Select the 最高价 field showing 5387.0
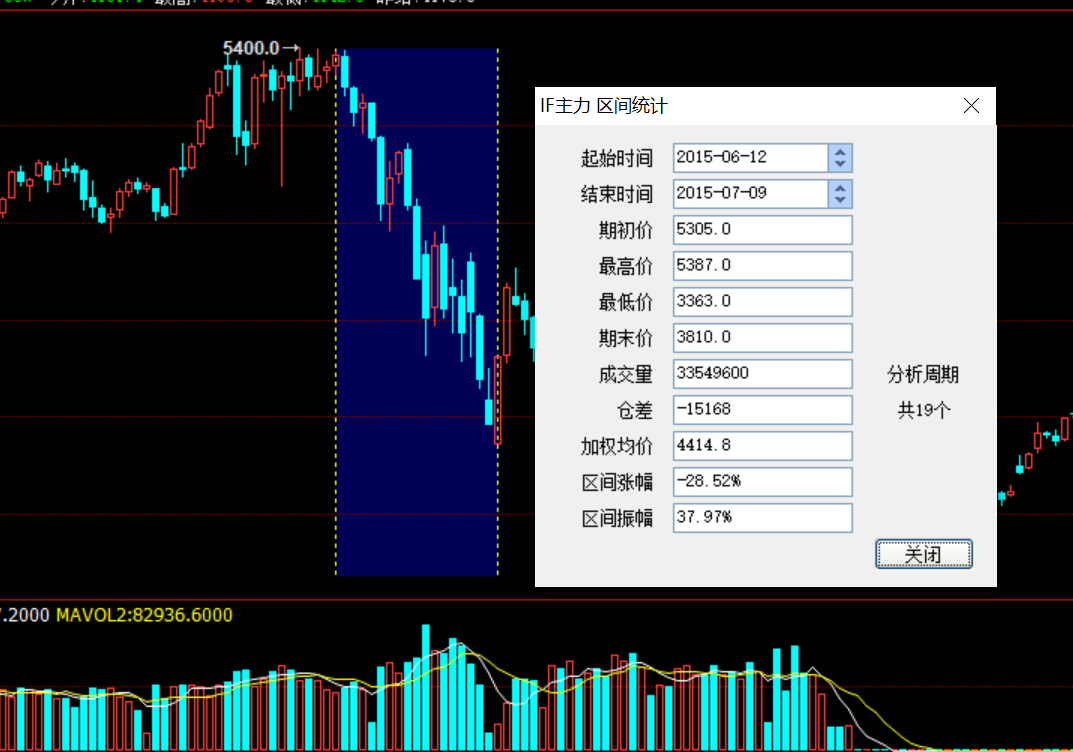 tap(762, 266)
